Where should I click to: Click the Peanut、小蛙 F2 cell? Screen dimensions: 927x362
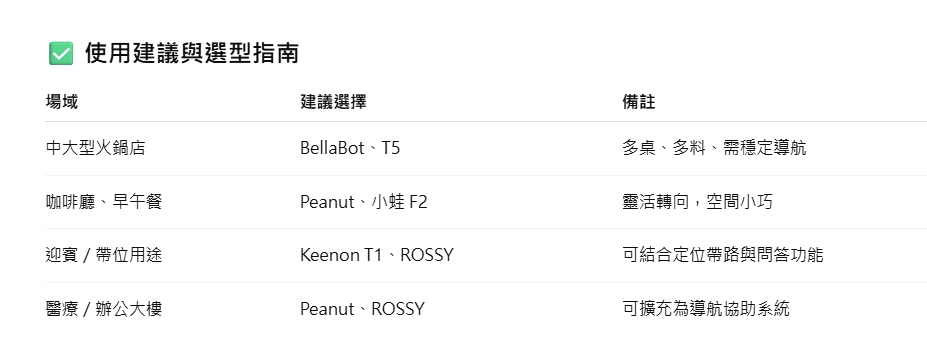[x=364, y=202]
